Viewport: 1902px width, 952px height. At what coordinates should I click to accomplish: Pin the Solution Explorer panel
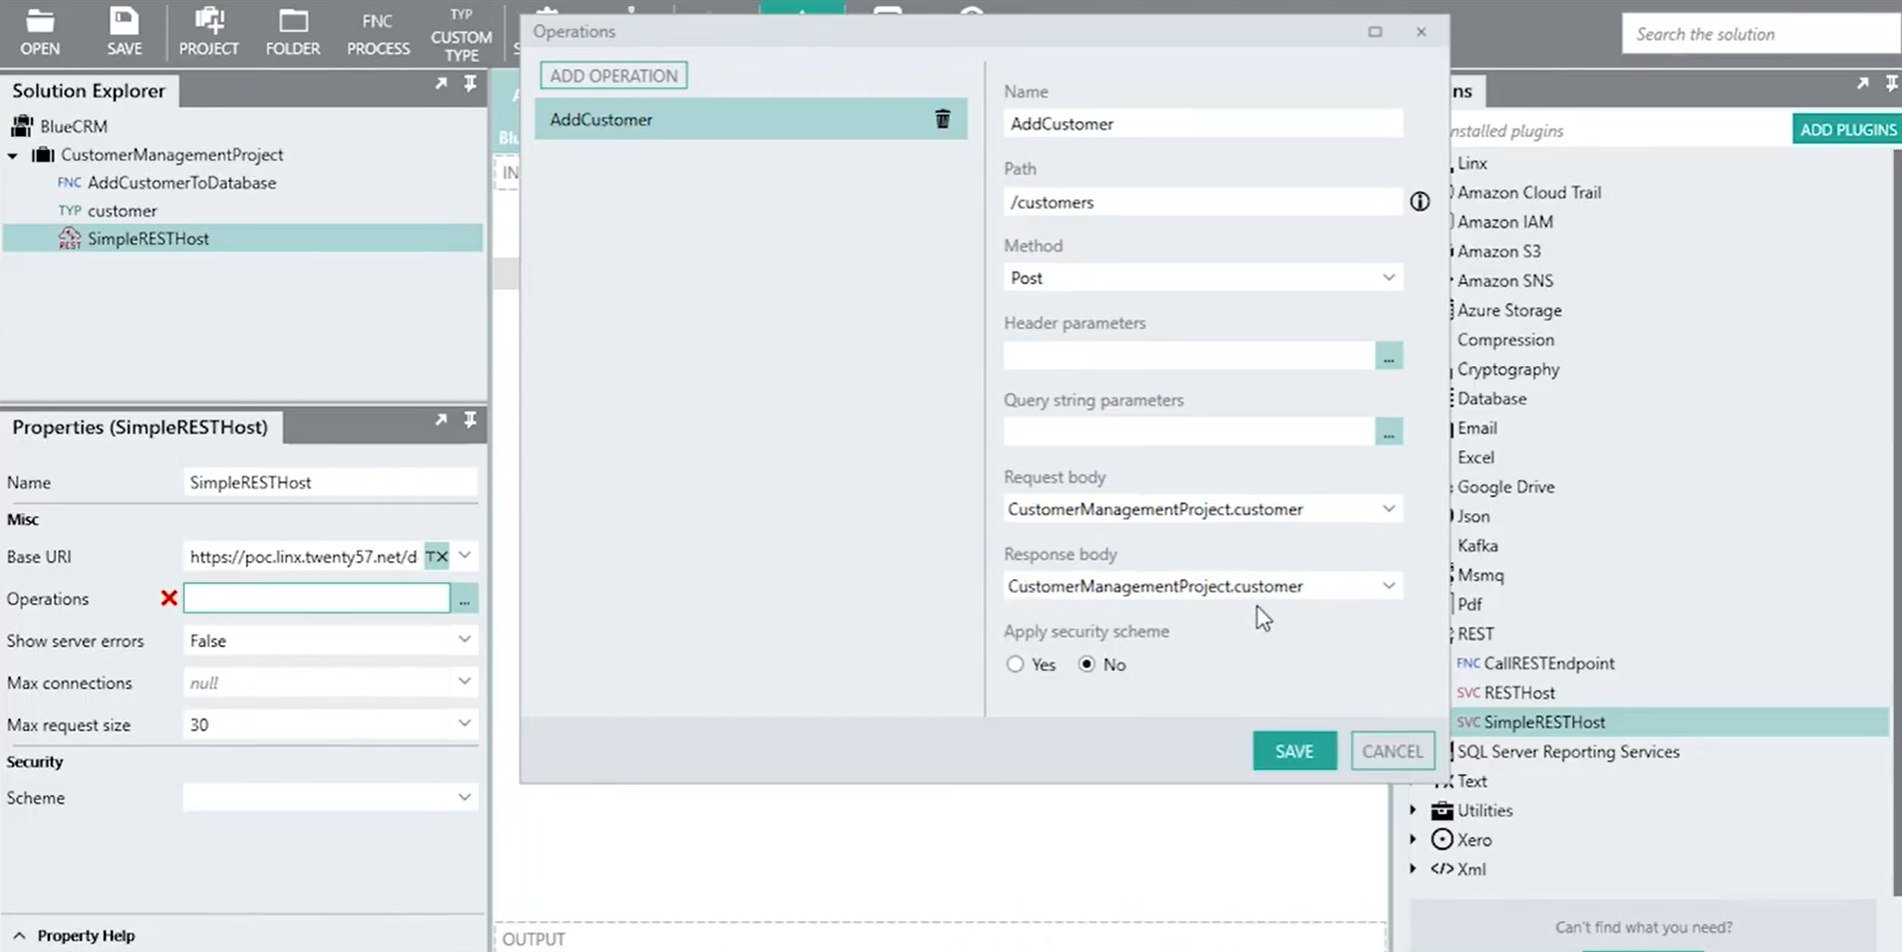point(470,84)
